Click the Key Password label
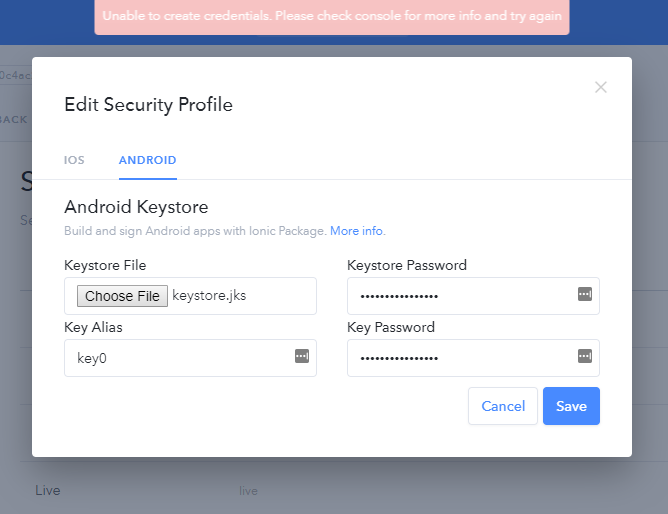668x514 pixels. pyautogui.click(x=391, y=327)
